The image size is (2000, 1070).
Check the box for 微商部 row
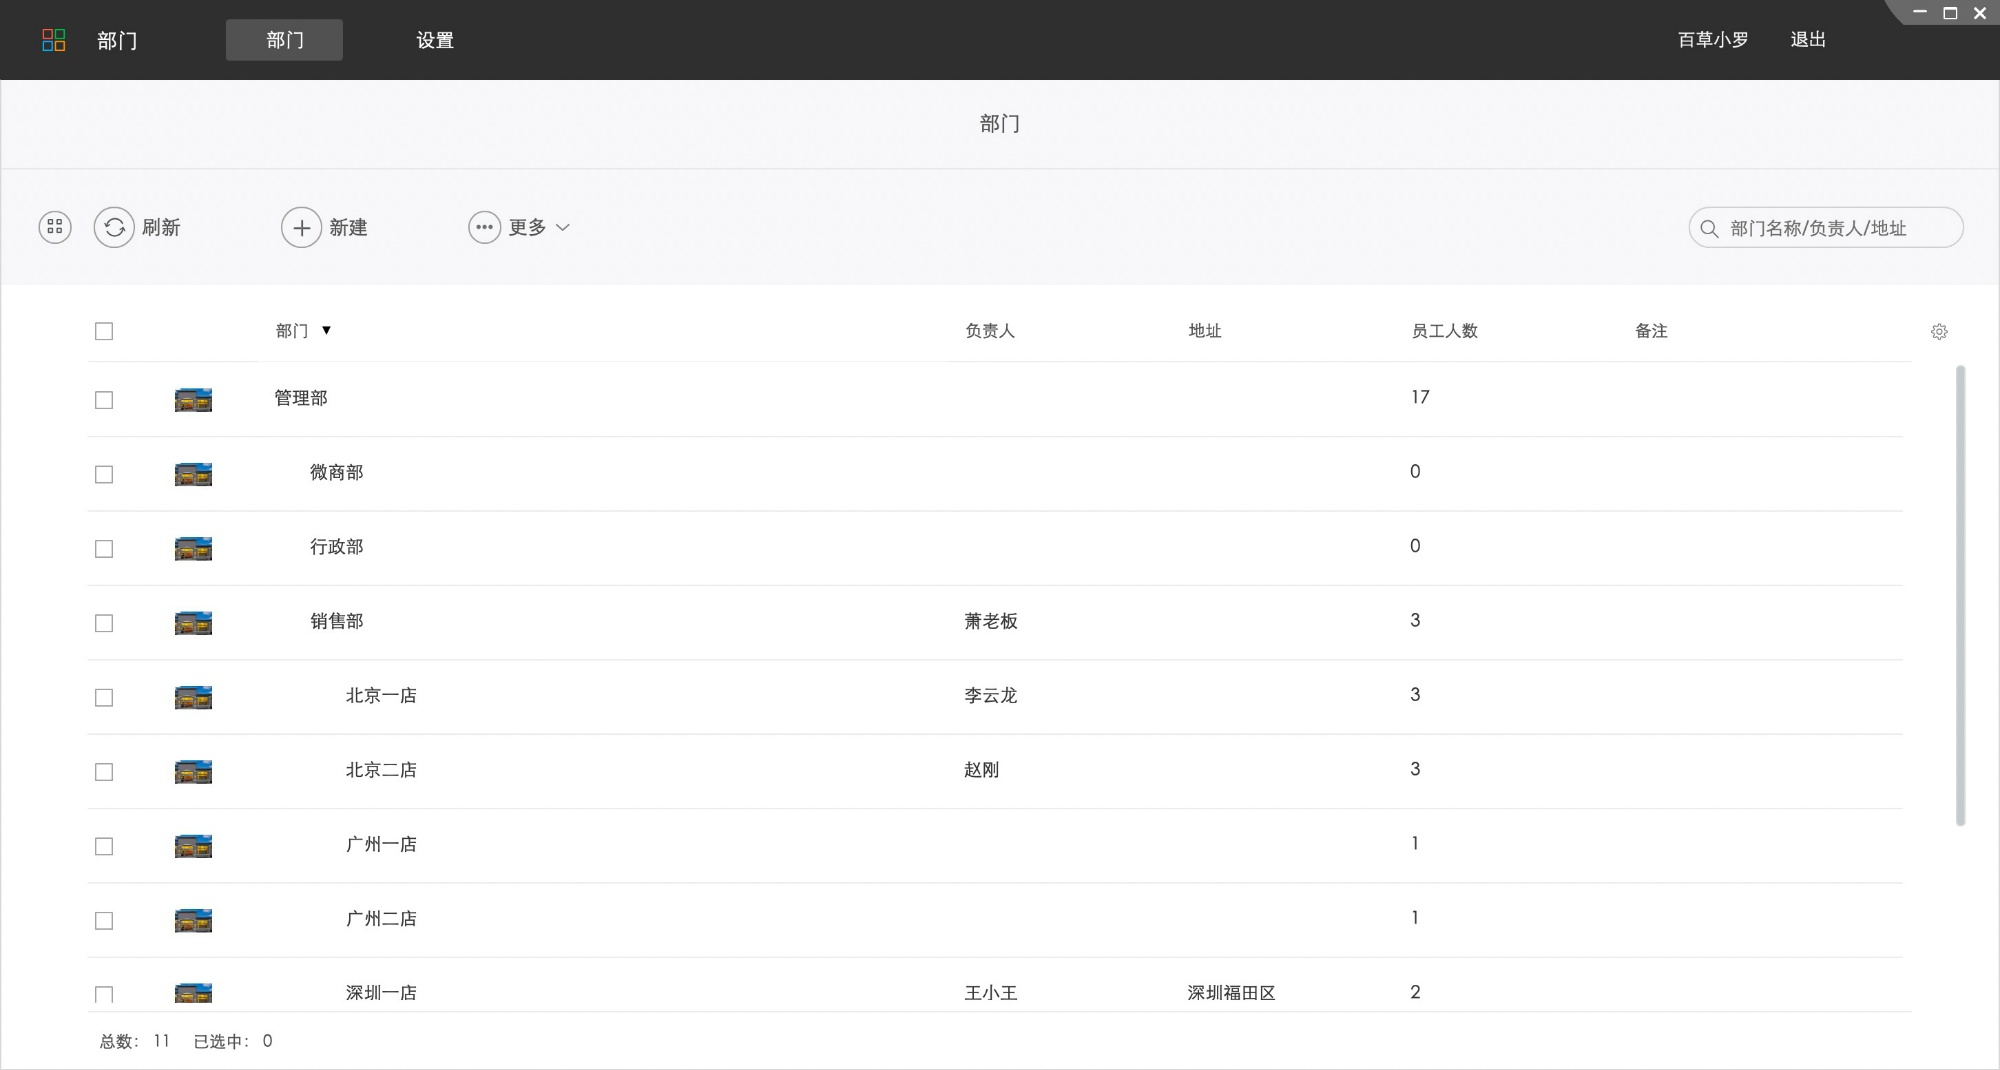tap(104, 474)
